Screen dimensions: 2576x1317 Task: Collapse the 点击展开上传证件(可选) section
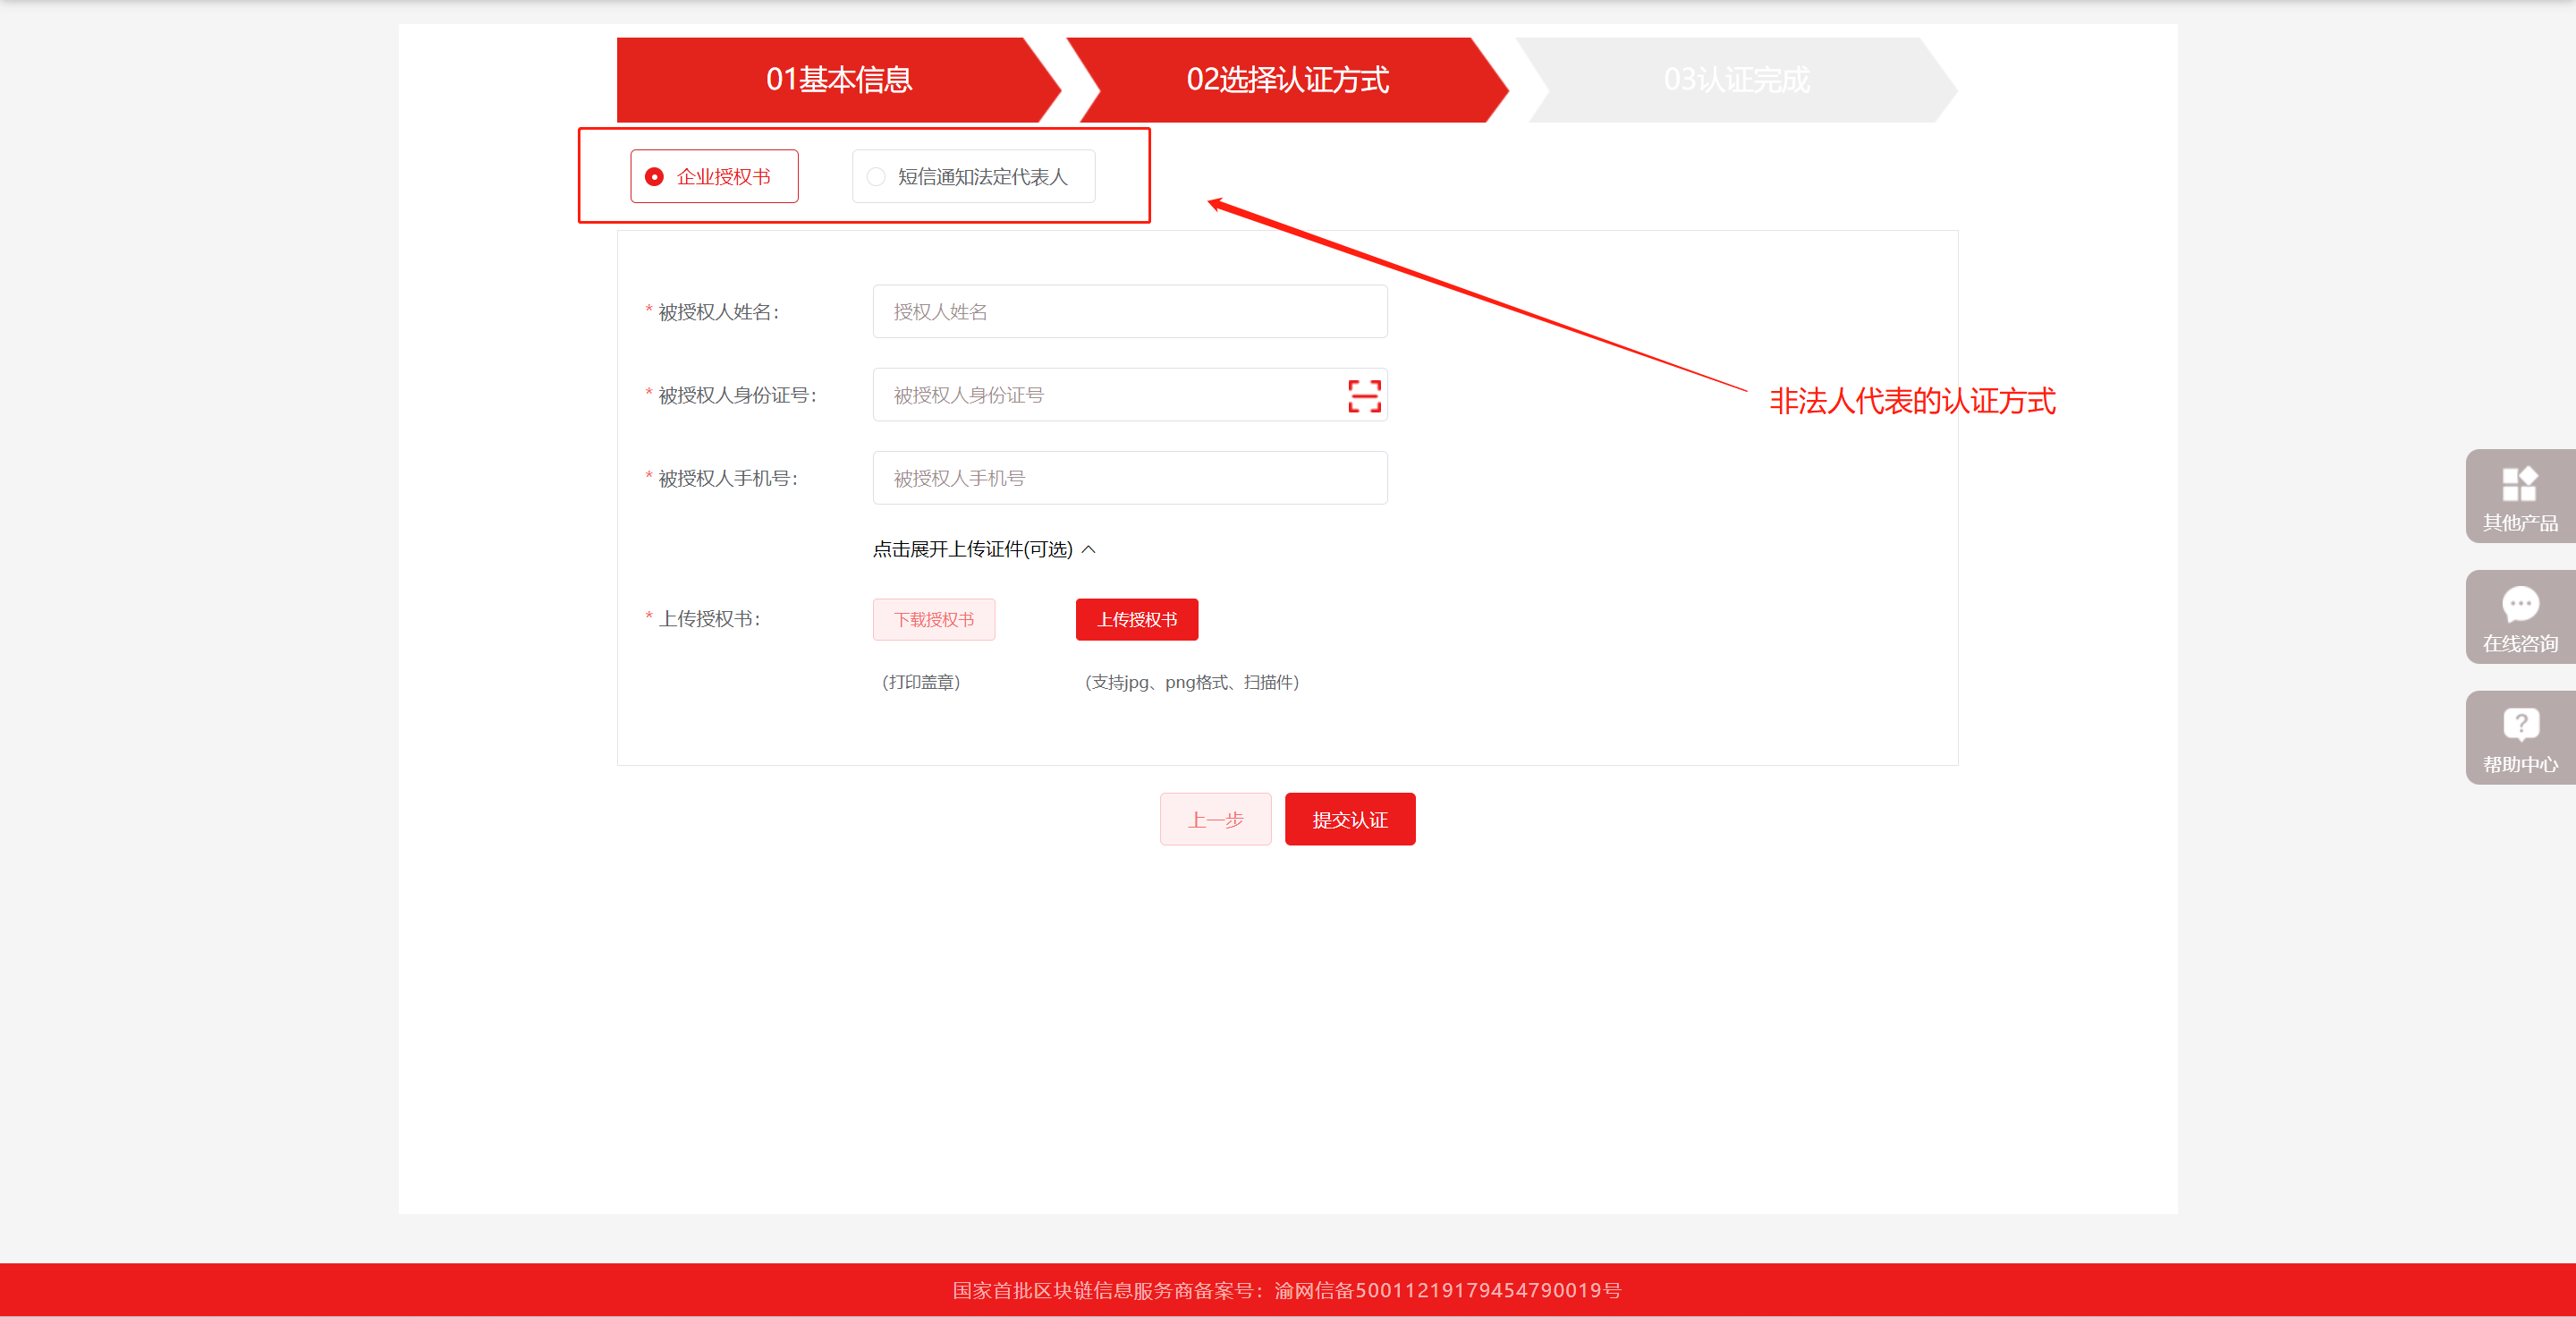(x=972, y=549)
